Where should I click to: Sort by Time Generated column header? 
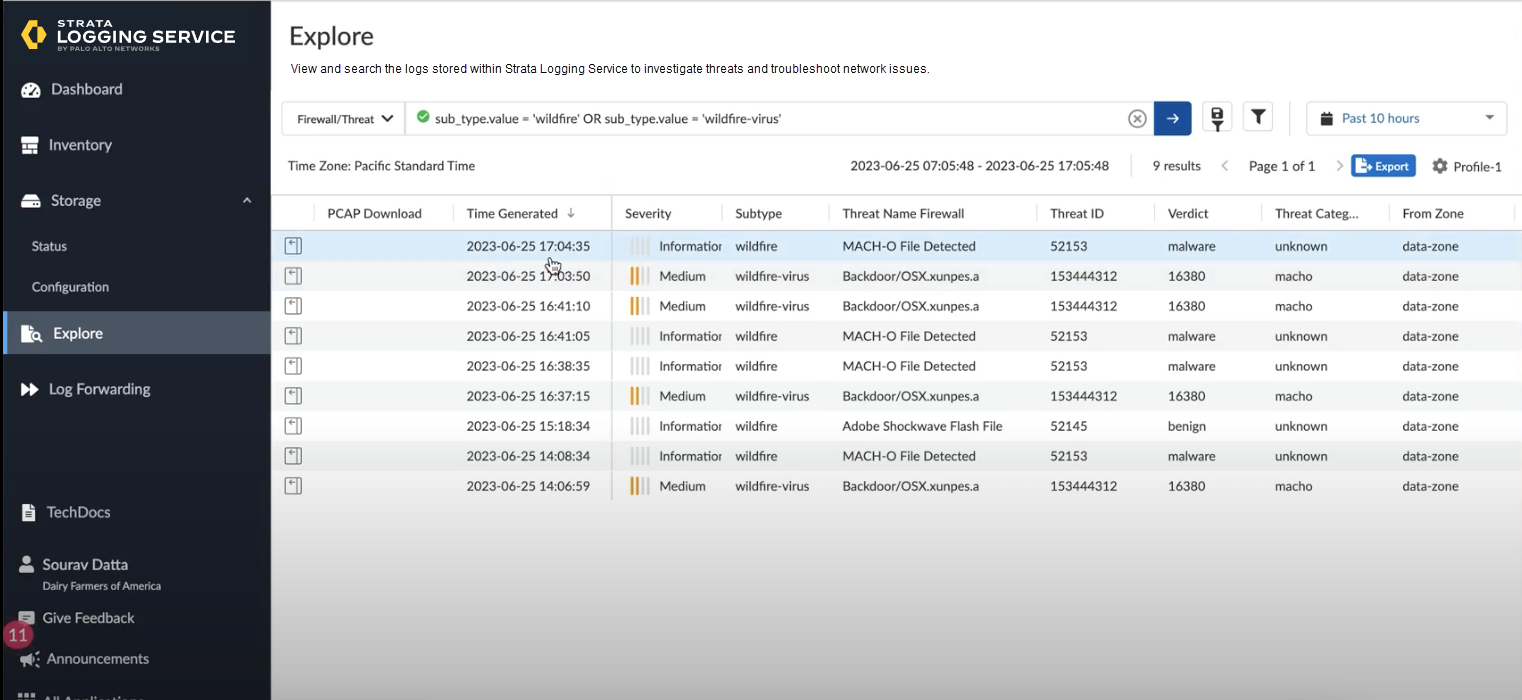click(512, 213)
